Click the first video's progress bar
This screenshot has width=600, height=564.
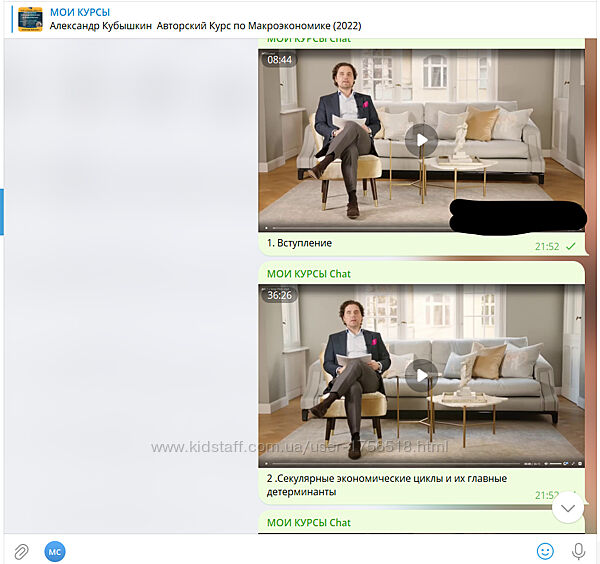(350, 229)
